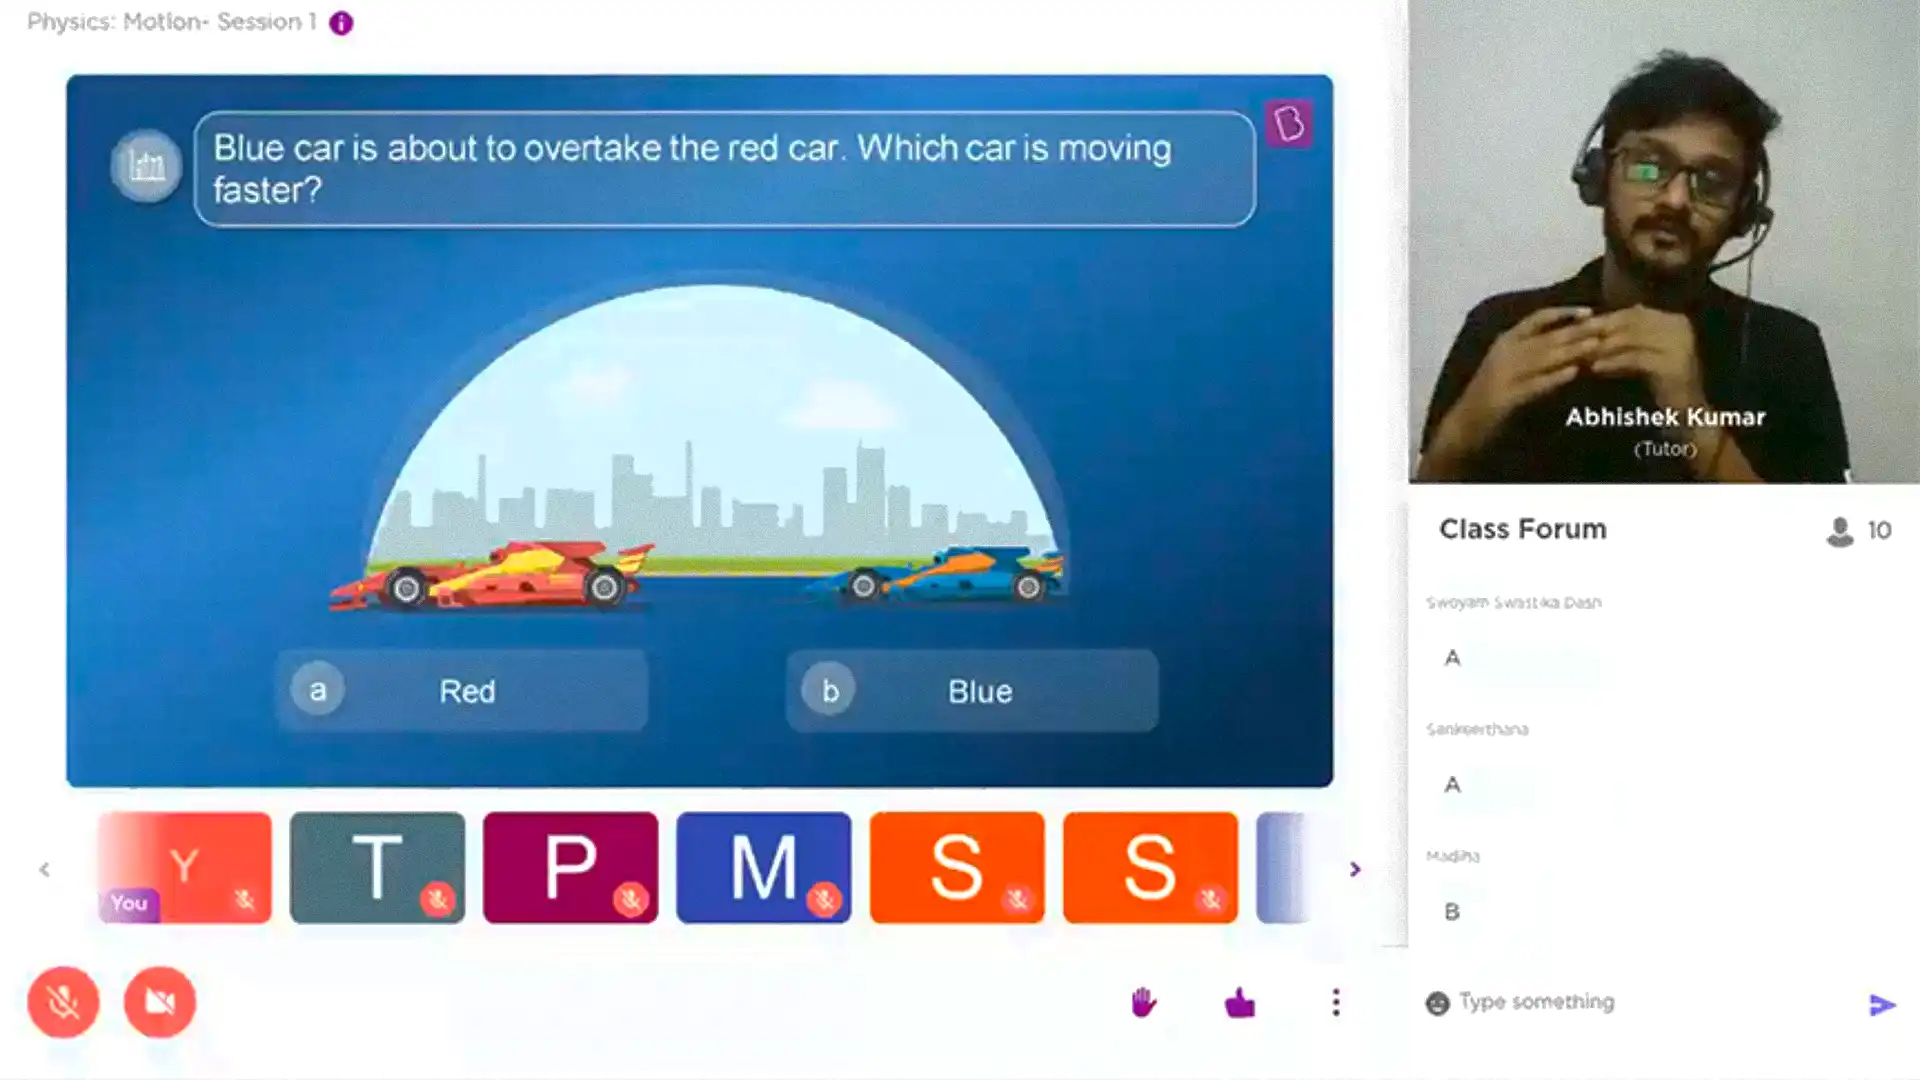The height and width of the screenshot is (1080, 1920).
Task: Click the three-dot more options icon
Action: click(1335, 1002)
